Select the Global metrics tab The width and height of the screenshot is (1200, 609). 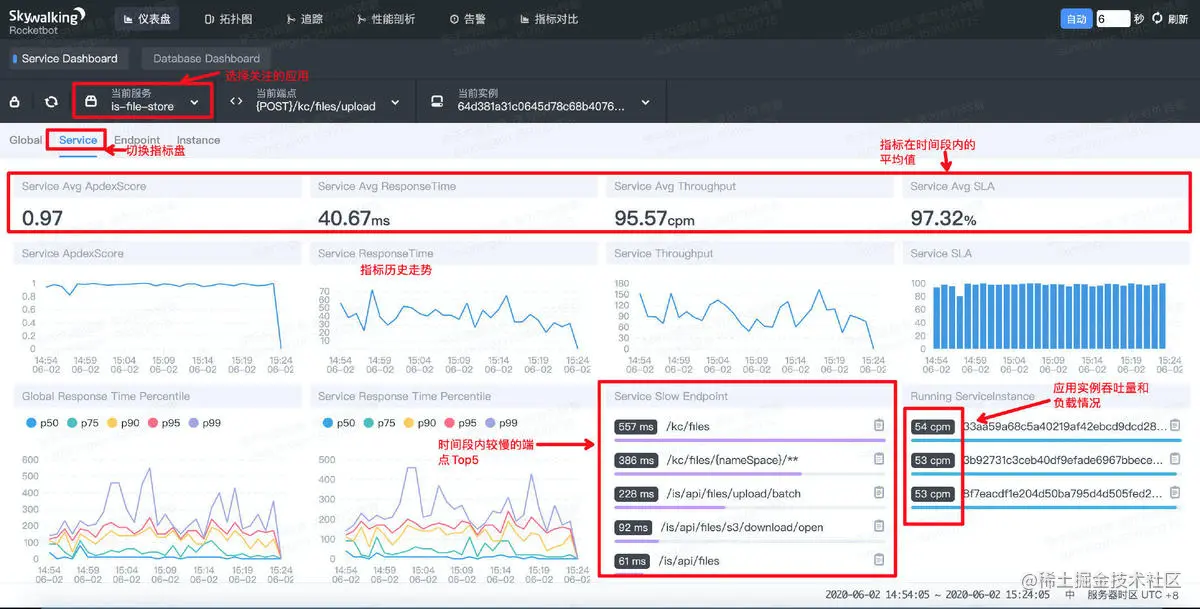(x=26, y=140)
